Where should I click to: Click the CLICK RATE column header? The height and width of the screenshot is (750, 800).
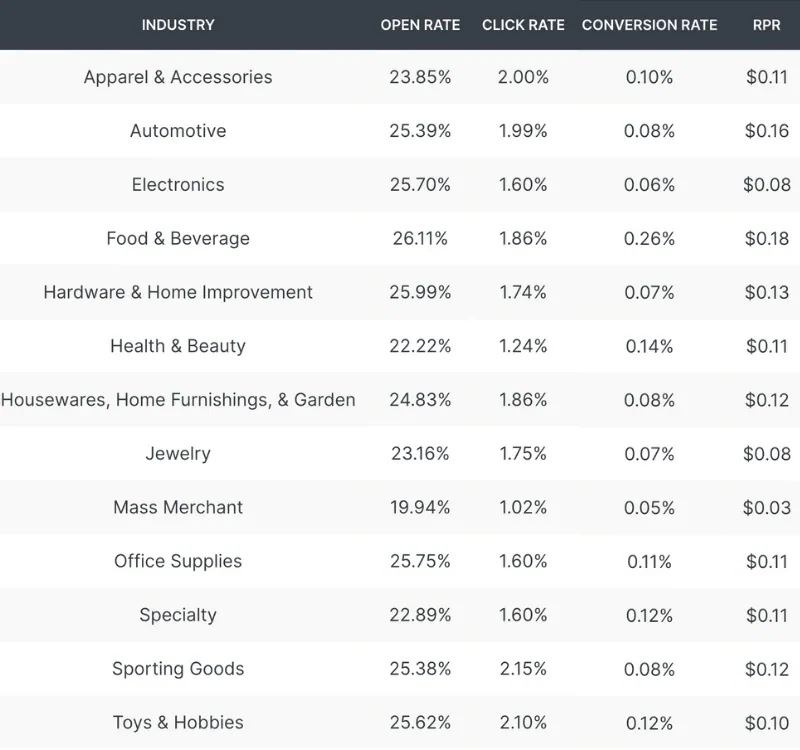523,25
